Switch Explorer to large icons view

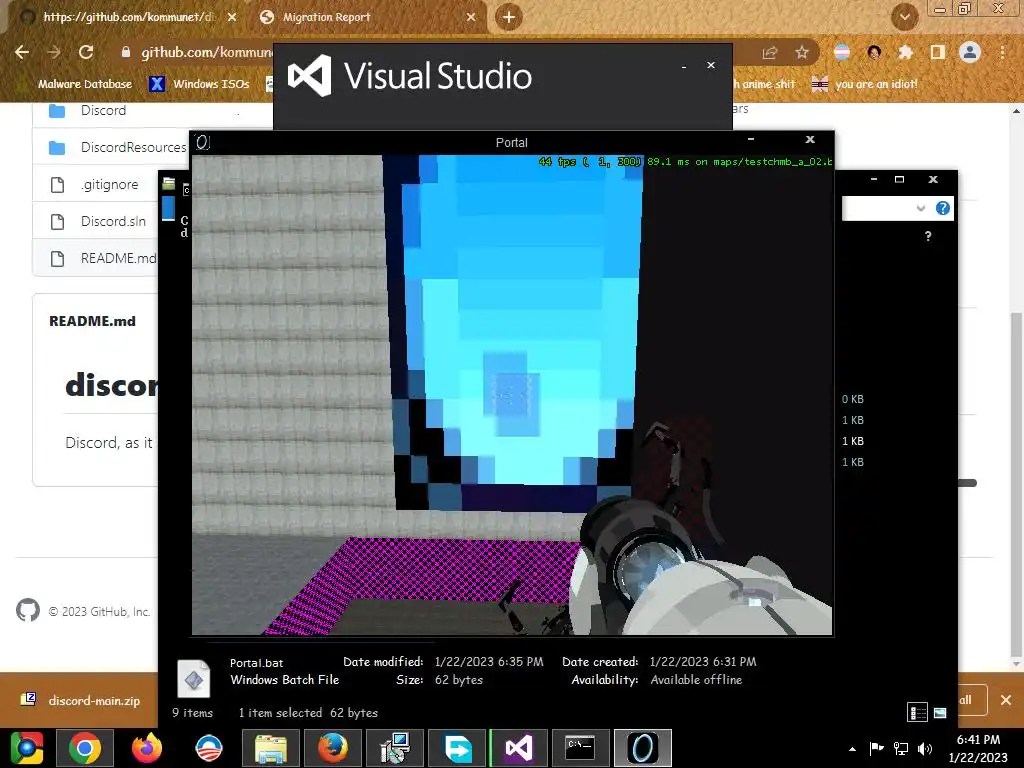(940, 712)
